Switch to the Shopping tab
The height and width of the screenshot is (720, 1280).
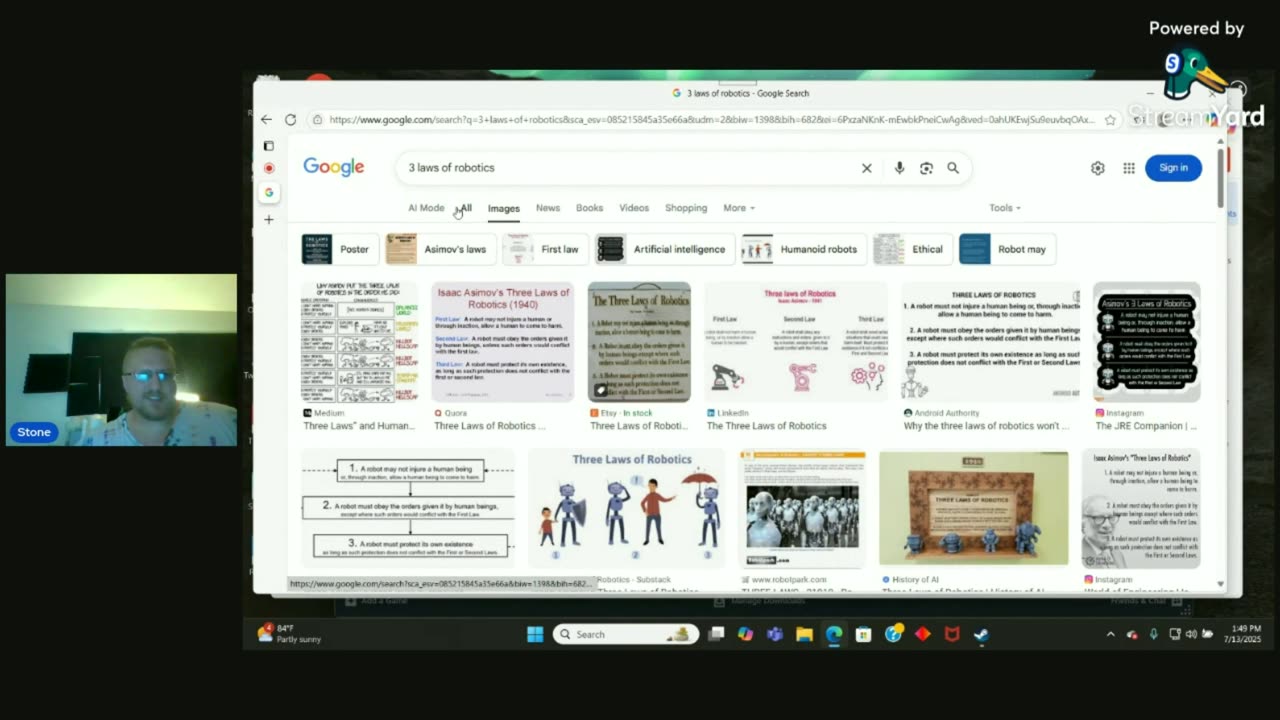coord(686,208)
